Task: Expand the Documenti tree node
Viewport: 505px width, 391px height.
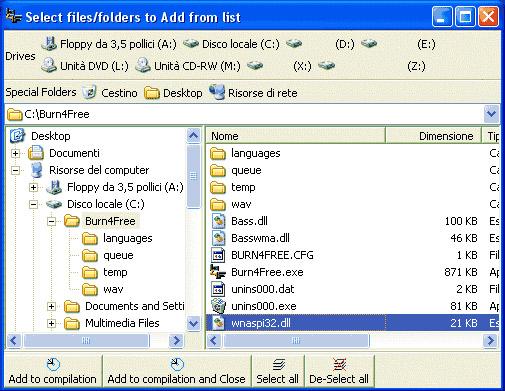Action: tap(15, 153)
